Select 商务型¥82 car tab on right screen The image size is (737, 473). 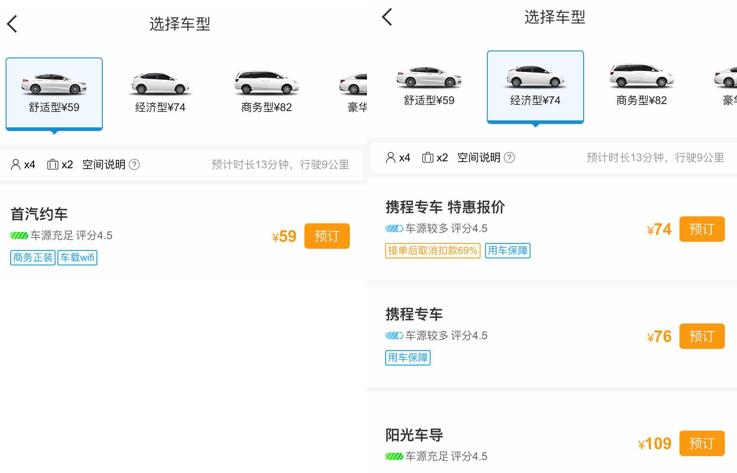(x=642, y=86)
